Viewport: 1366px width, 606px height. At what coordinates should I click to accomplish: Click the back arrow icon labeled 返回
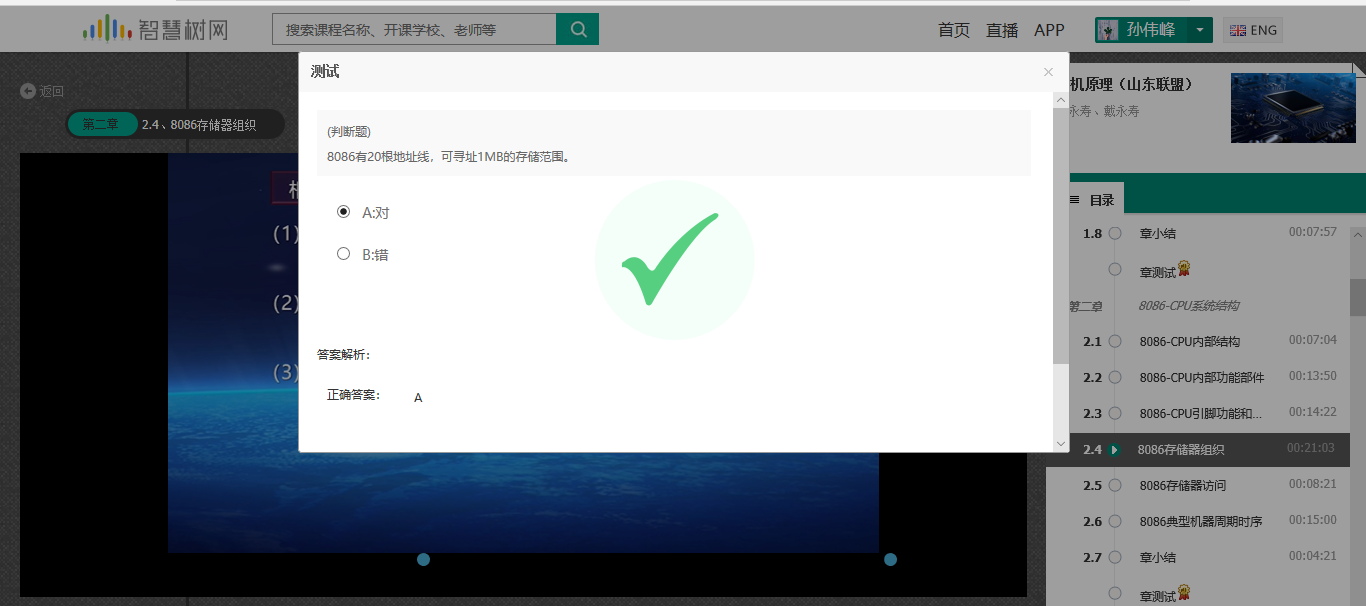click(x=28, y=91)
